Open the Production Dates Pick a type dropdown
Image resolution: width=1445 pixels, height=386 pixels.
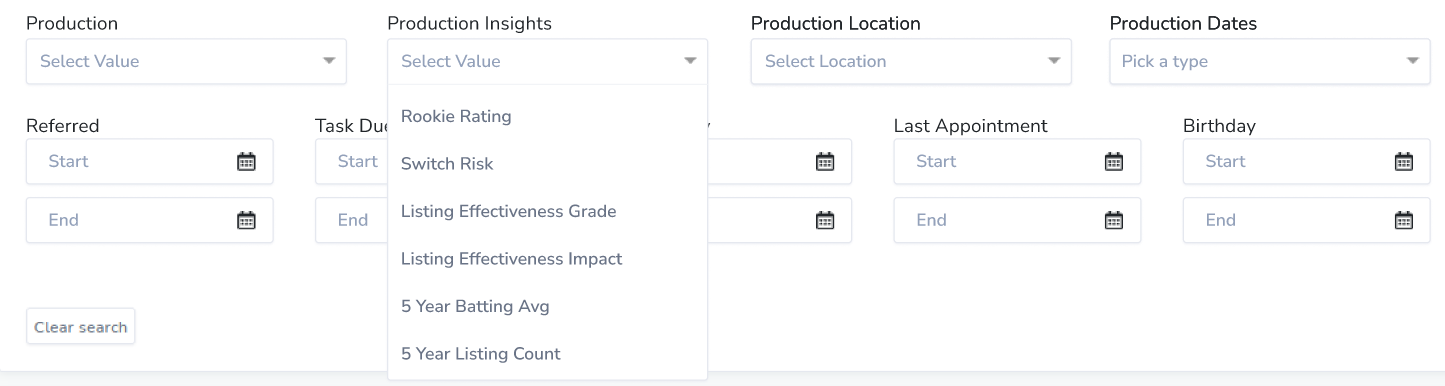point(1270,61)
